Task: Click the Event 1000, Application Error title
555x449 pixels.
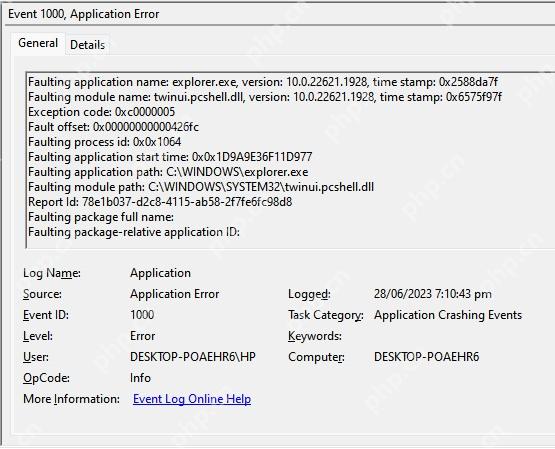Action: click(x=84, y=14)
